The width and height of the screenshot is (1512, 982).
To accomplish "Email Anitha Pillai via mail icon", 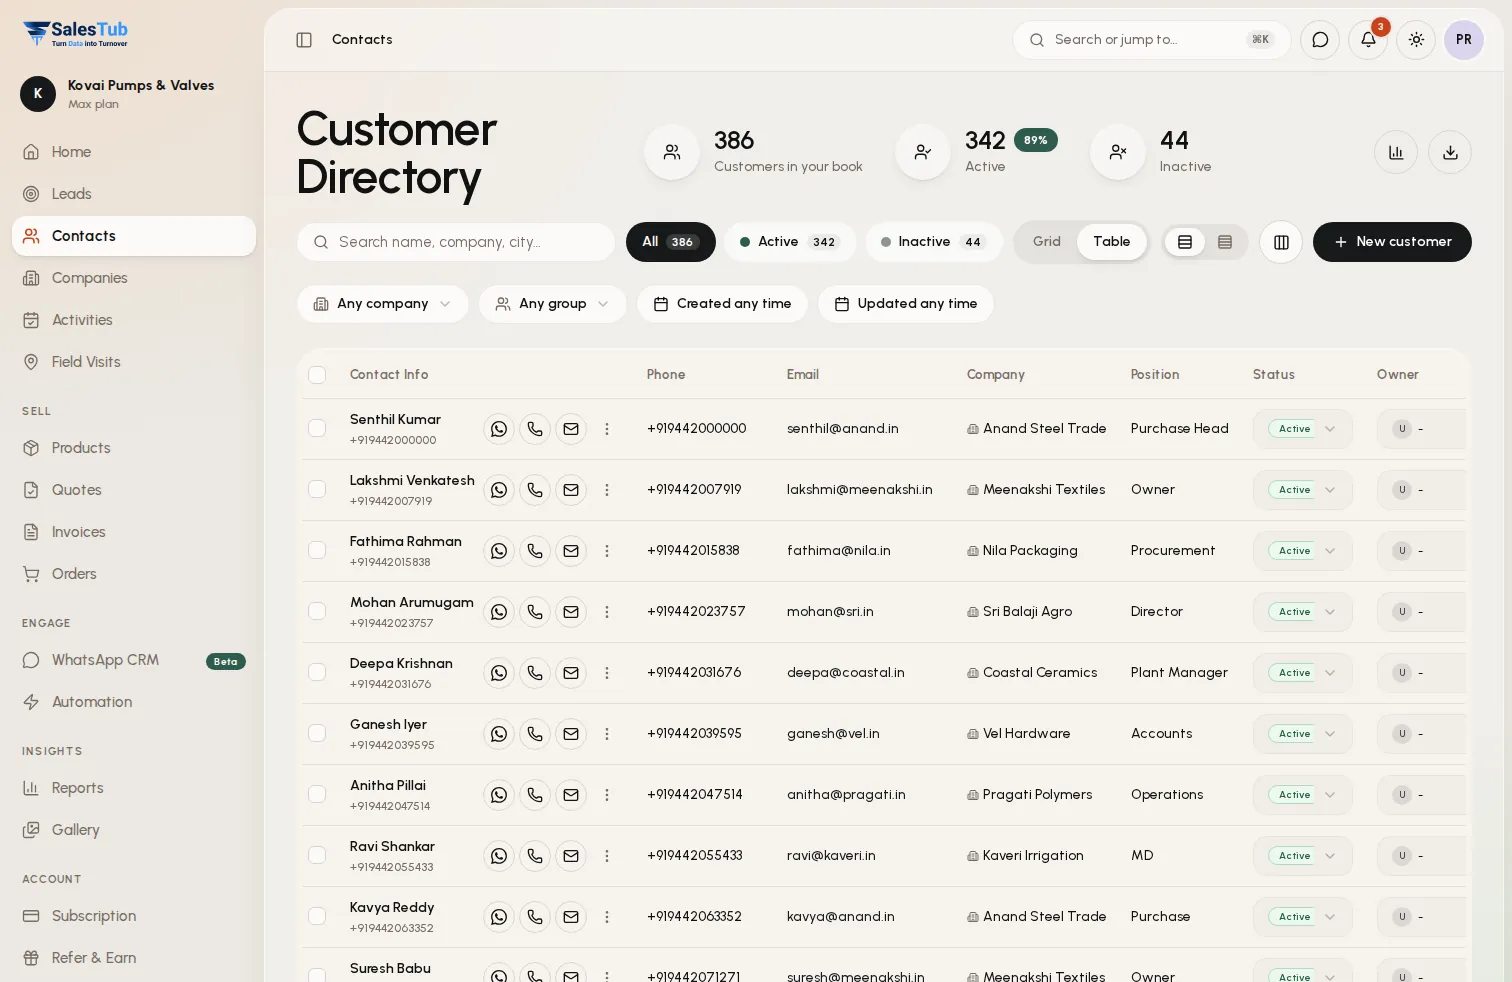I will (571, 795).
